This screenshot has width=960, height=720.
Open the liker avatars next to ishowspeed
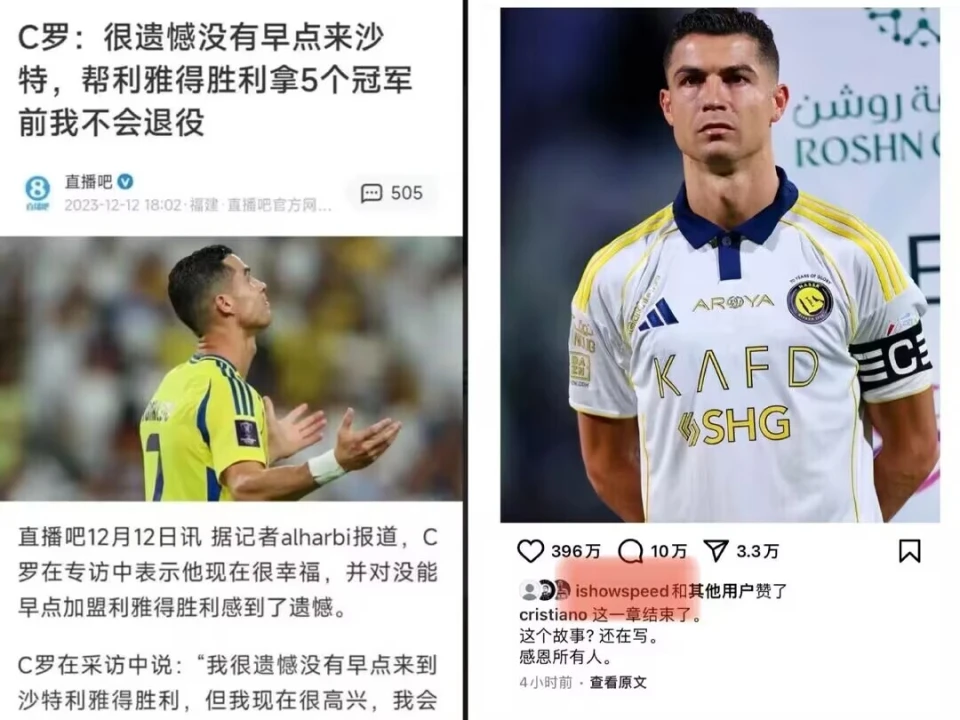tap(545, 590)
